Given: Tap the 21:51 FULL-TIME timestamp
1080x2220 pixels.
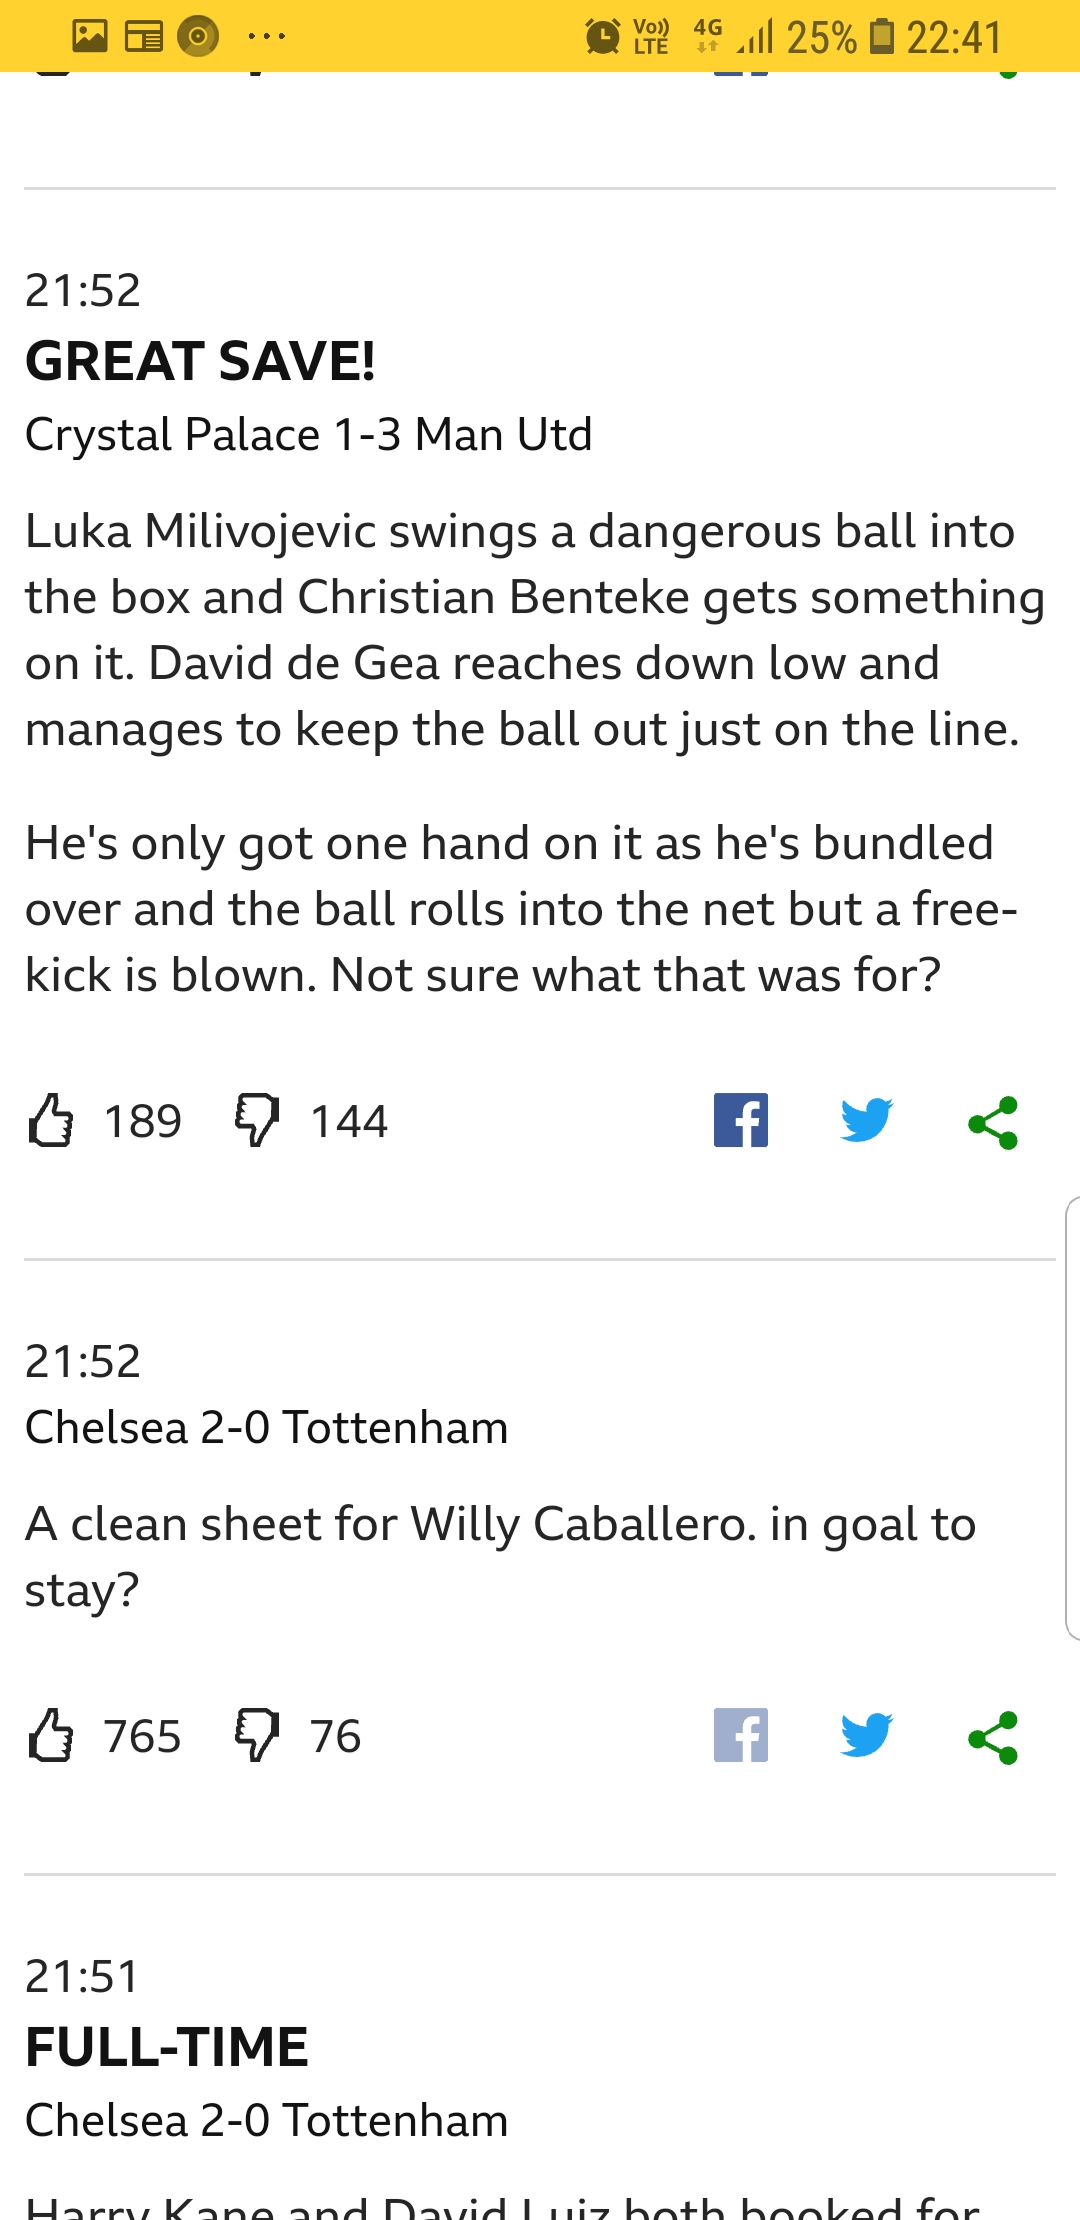Looking at the screenshot, I should click(x=82, y=1976).
